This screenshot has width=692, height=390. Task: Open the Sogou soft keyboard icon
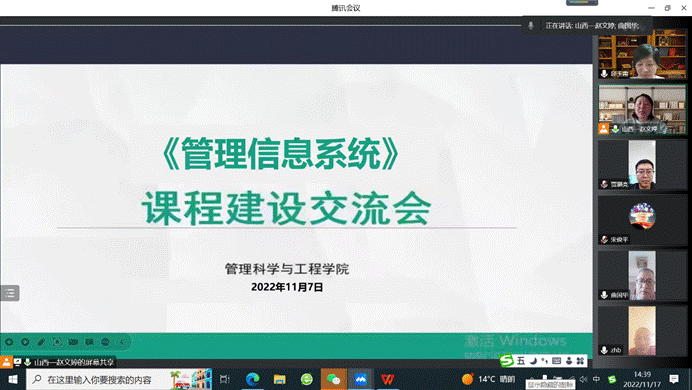tap(557, 361)
